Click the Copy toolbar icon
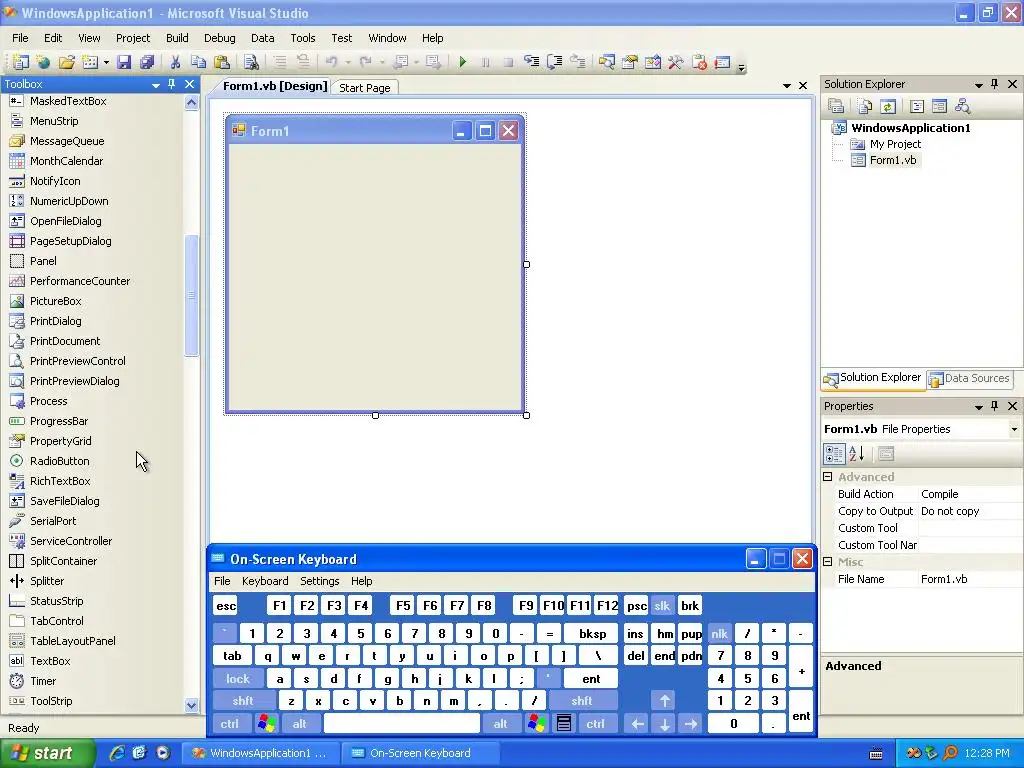1024x768 pixels. (198, 62)
